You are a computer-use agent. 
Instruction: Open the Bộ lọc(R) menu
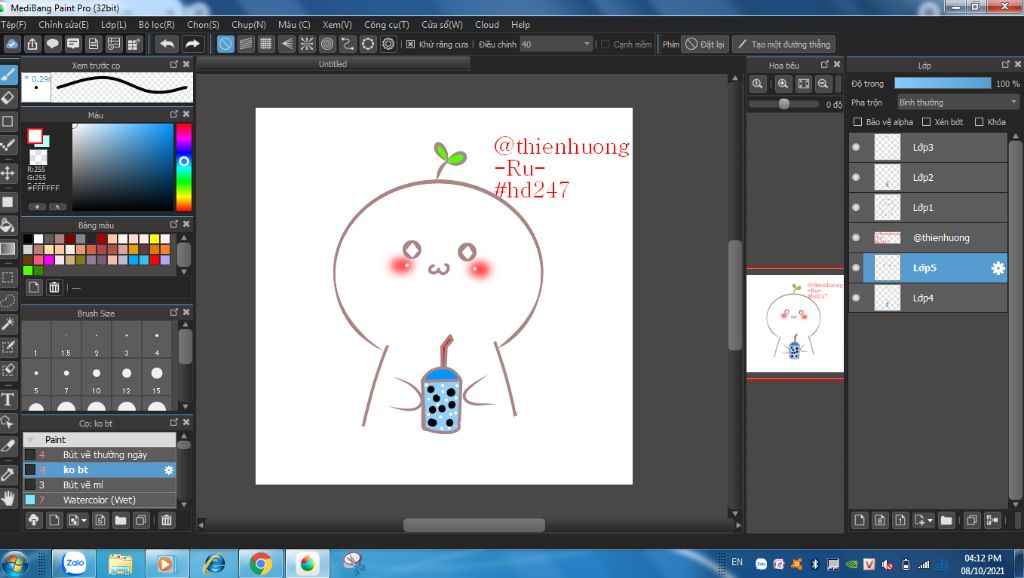tap(157, 24)
